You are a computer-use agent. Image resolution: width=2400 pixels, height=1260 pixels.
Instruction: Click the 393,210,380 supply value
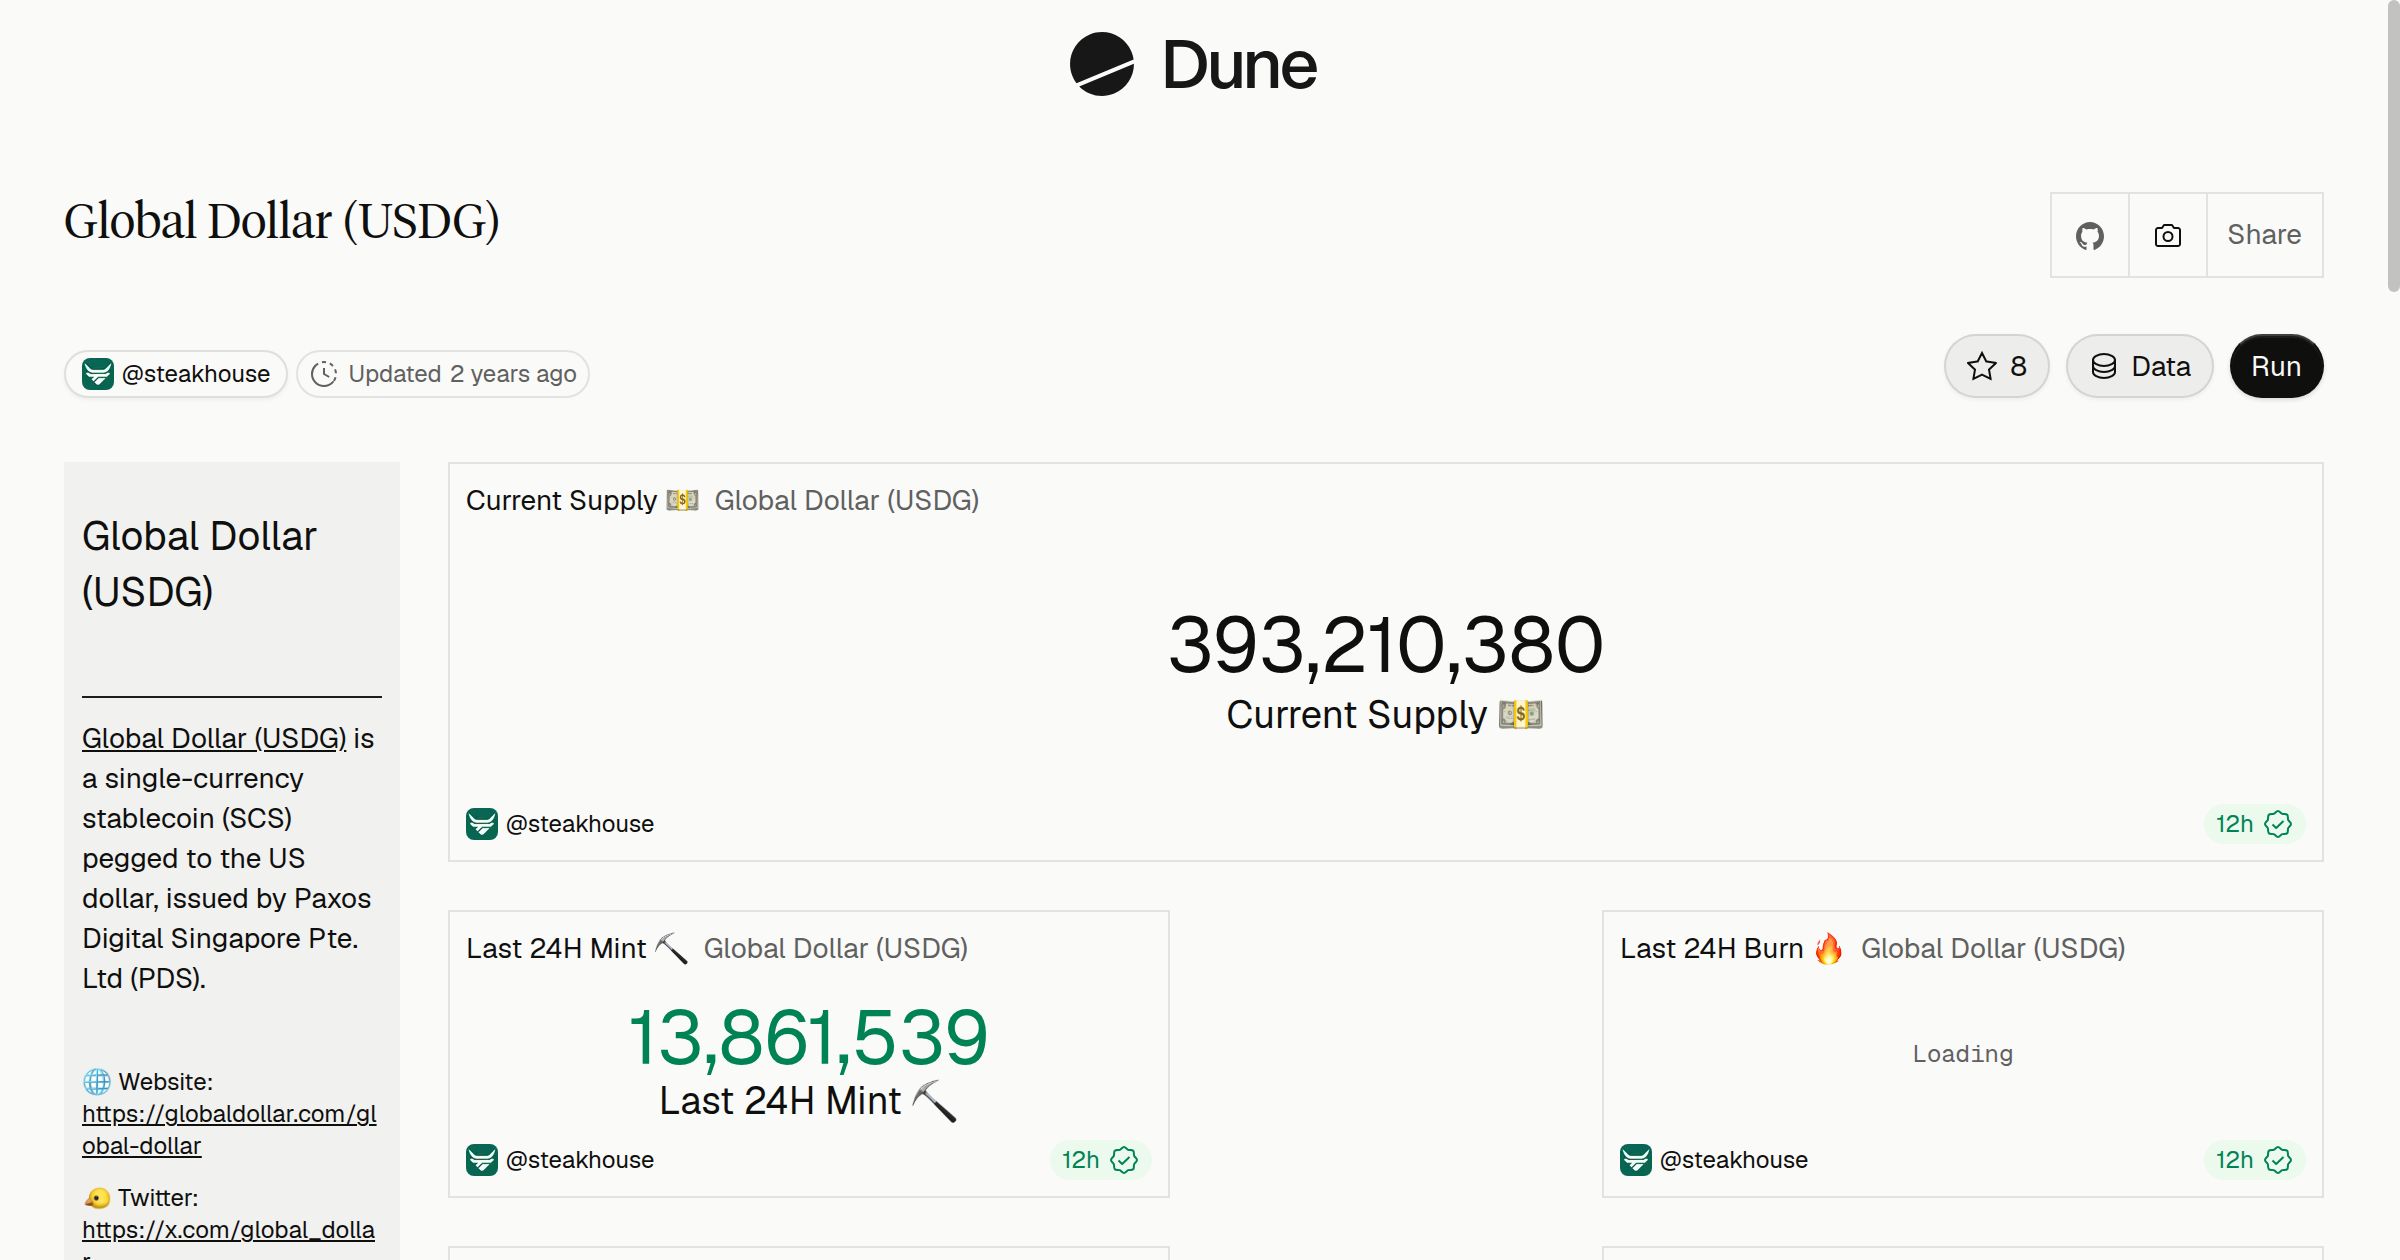coord(1385,645)
